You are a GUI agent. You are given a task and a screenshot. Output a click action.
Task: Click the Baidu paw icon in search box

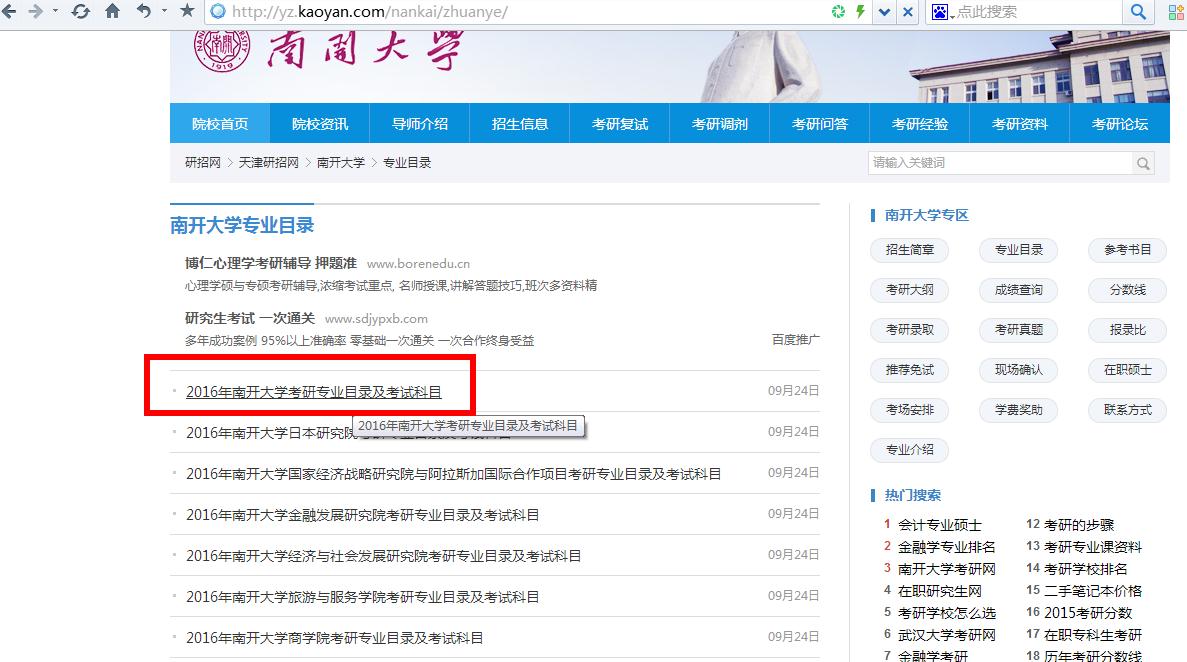tap(937, 12)
